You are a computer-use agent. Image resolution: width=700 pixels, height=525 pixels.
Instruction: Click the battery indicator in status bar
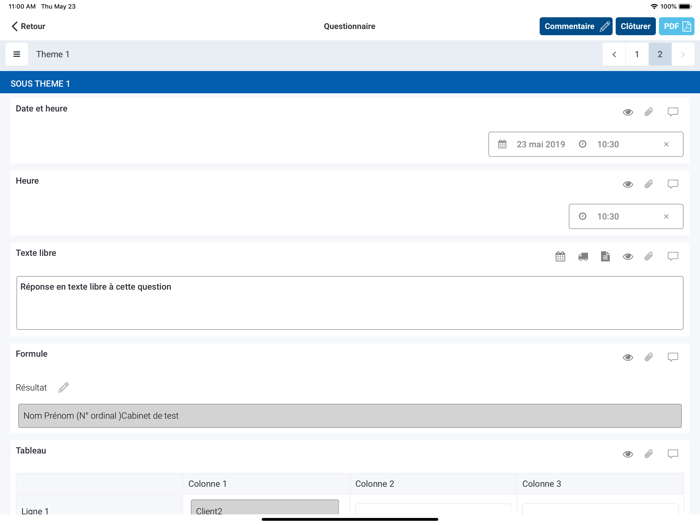coord(685,6)
